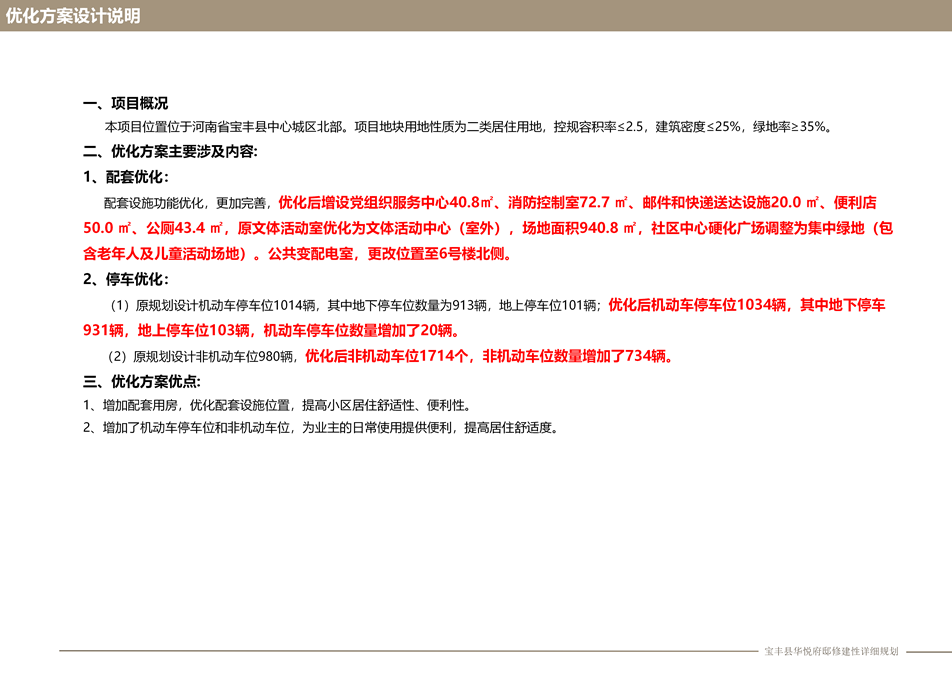Viewport: 952px width, 673px height.
Task: Click the red line starting 931辆，地上停车位103辆
Action: pos(271,330)
